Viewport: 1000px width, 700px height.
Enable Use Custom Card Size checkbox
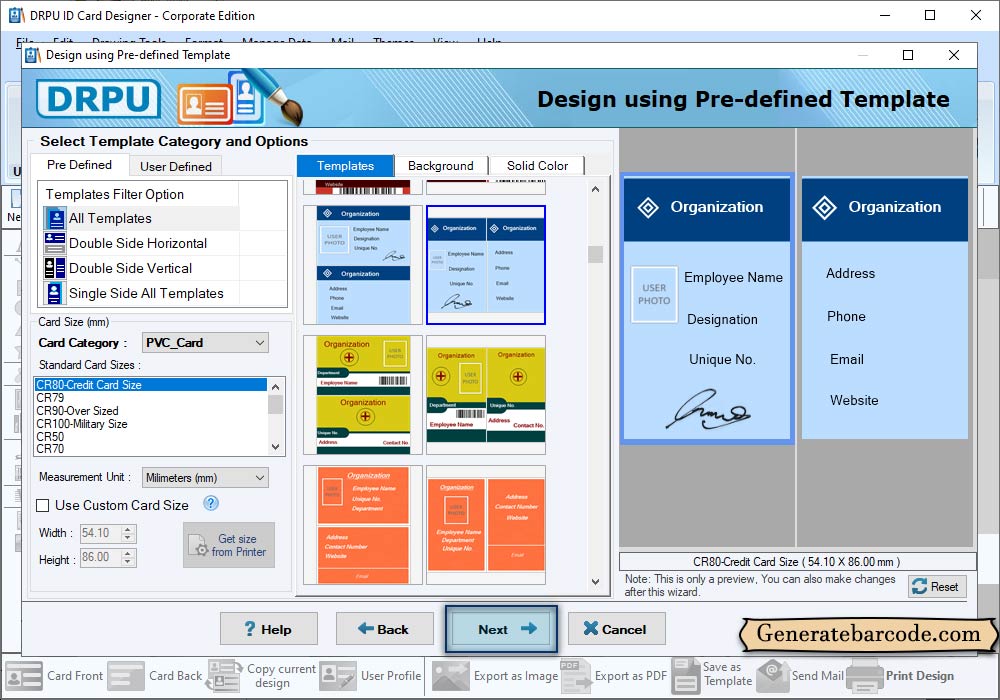coord(43,506)
